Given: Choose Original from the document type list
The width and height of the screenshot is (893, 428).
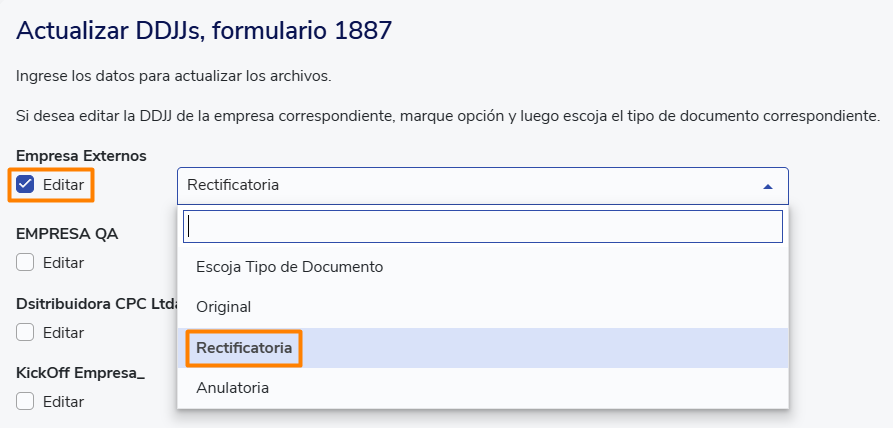Looking at the screenshot, I should [223, 307].
